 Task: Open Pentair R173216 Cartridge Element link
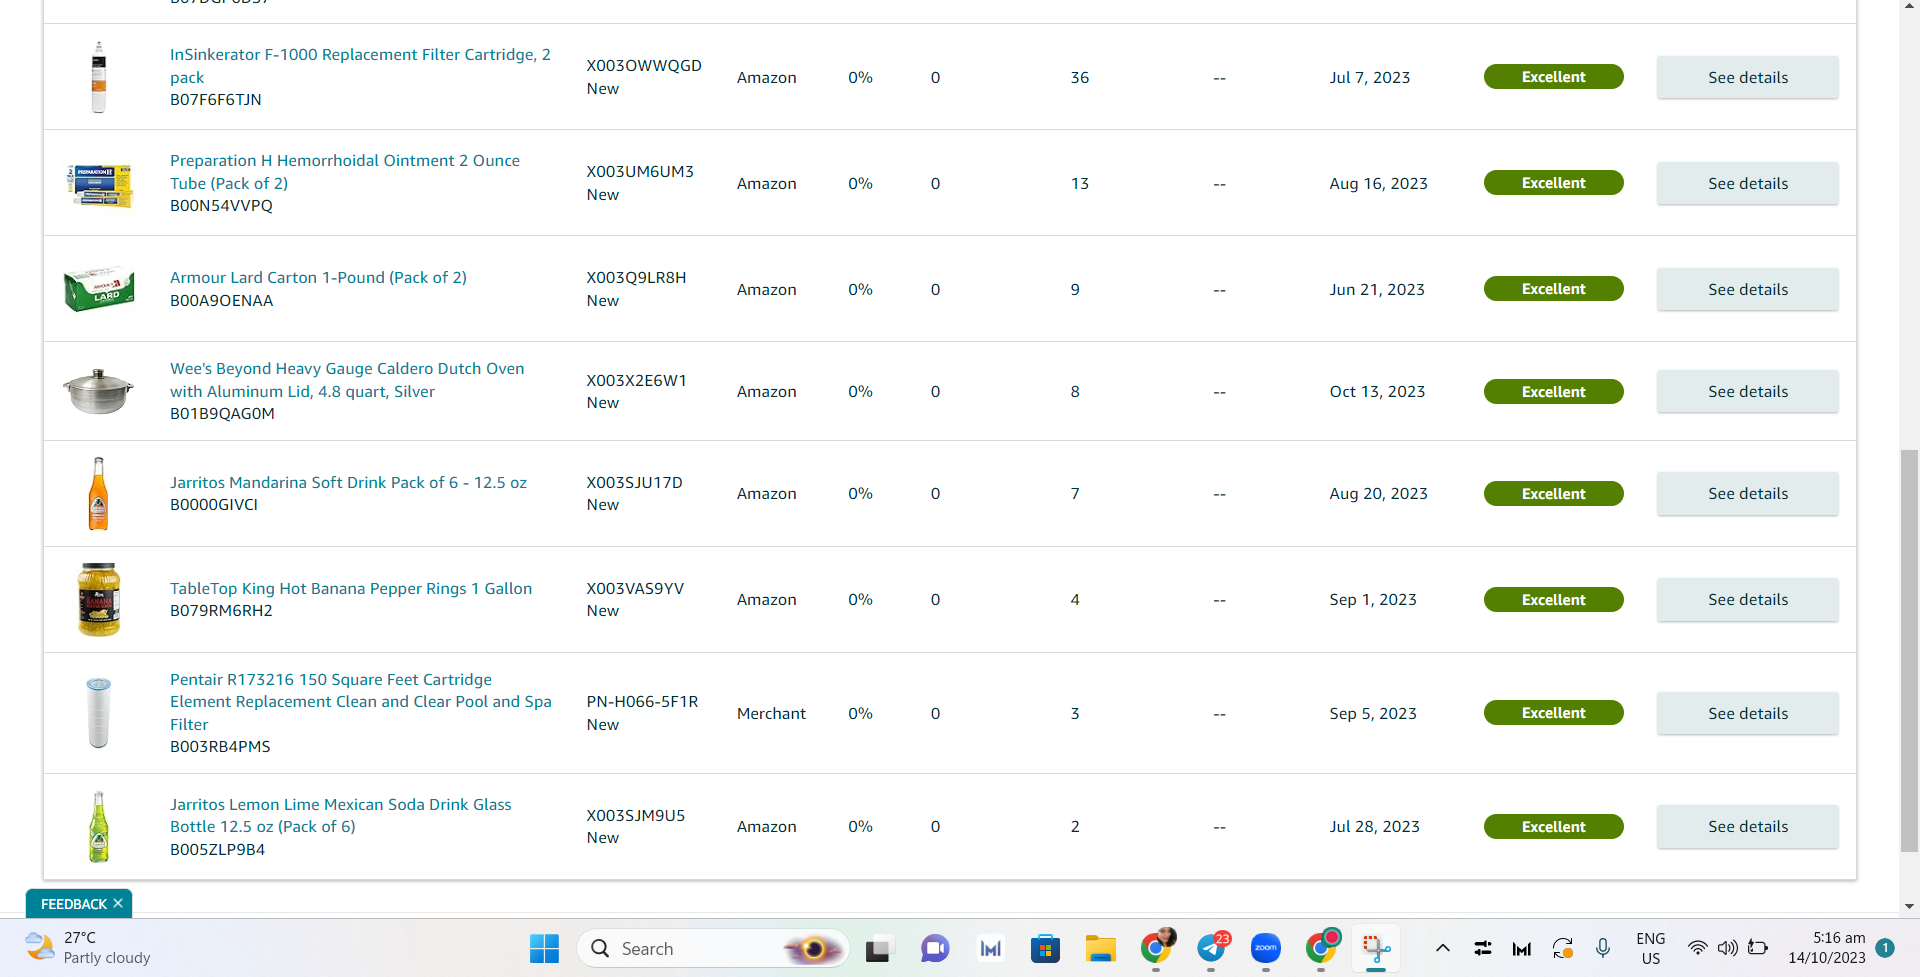[361, 702]
